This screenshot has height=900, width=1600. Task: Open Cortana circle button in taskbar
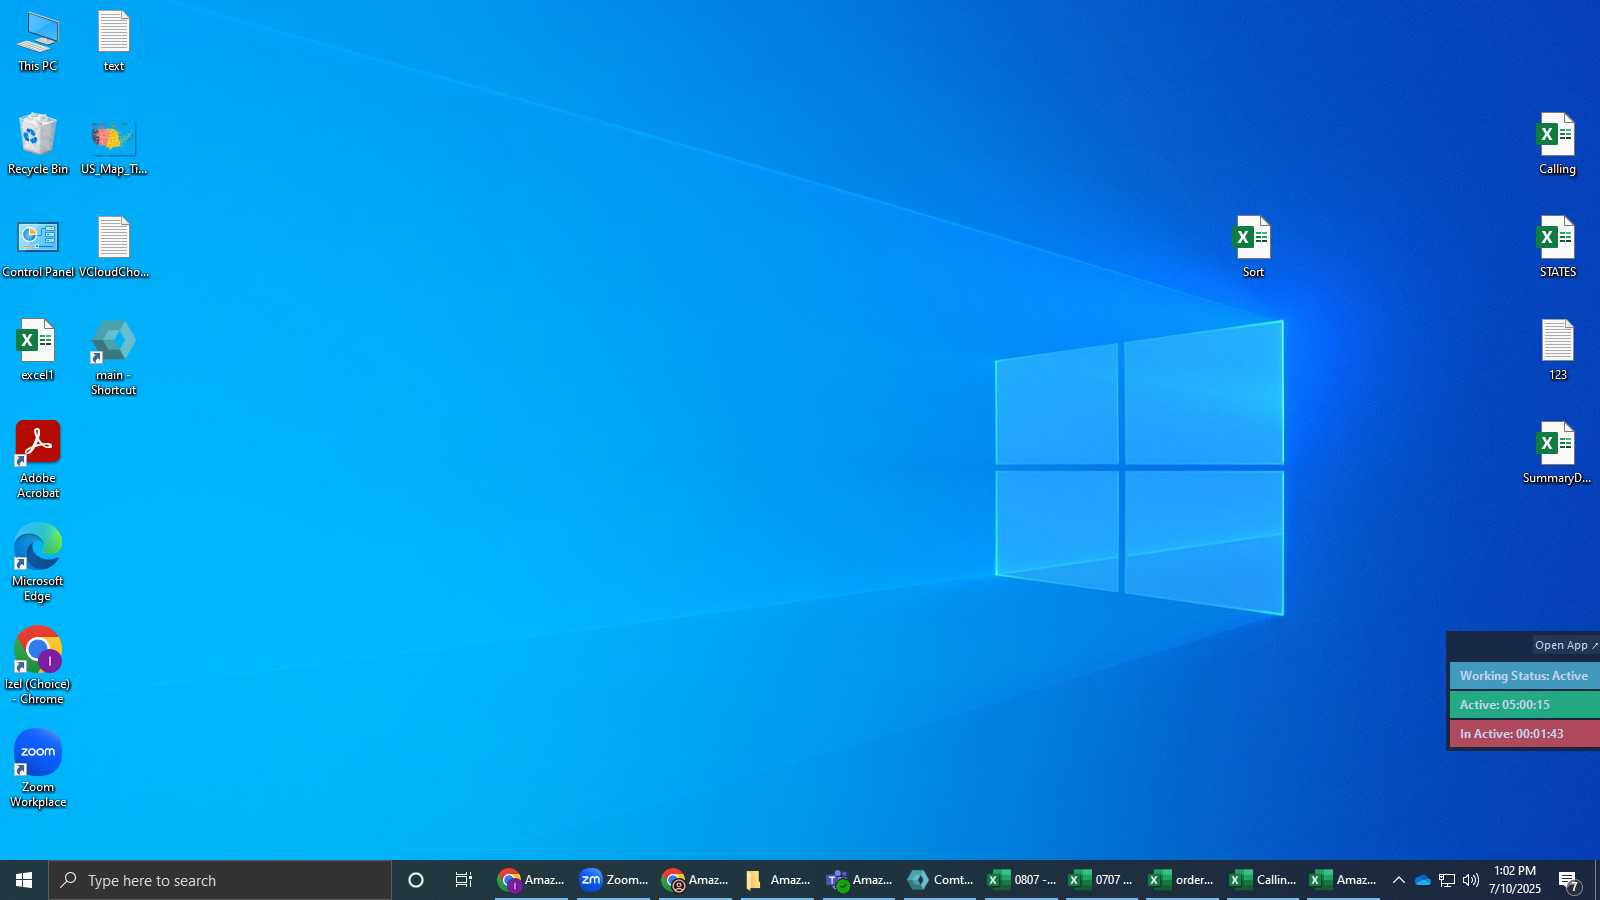416,880
